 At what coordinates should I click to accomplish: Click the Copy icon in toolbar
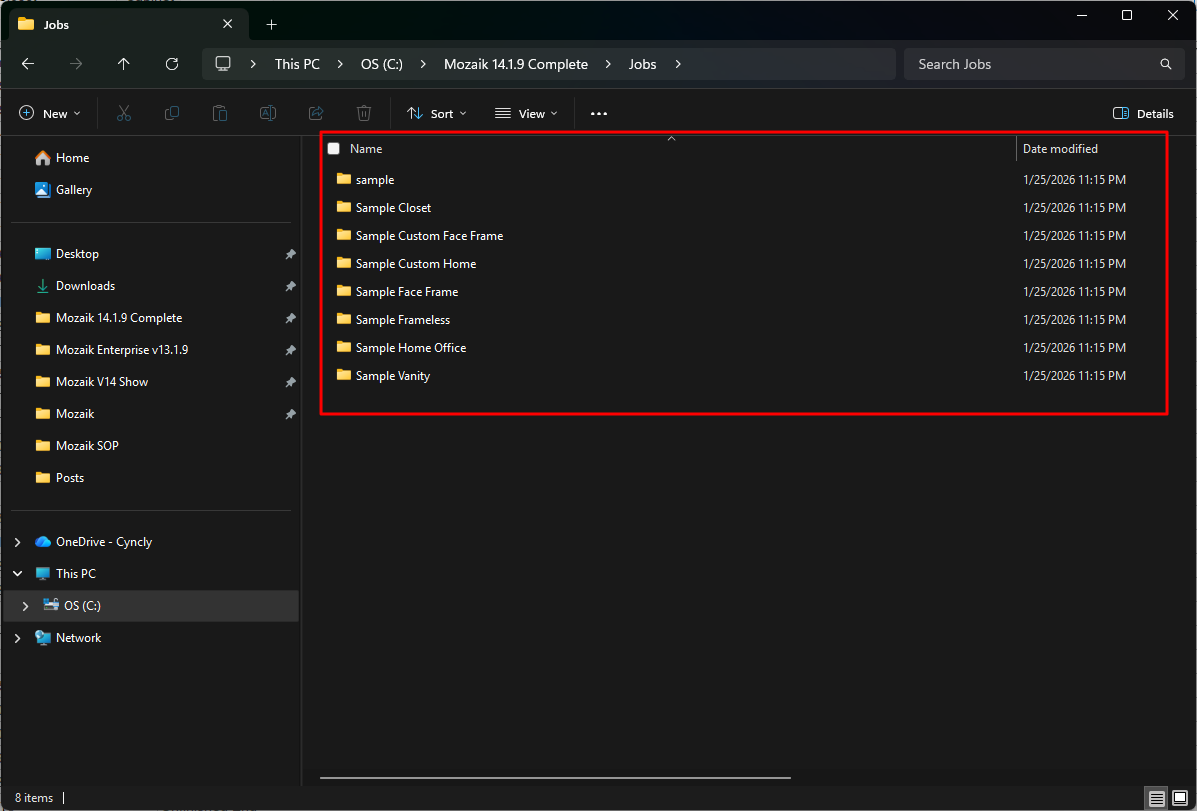point(172,114)
